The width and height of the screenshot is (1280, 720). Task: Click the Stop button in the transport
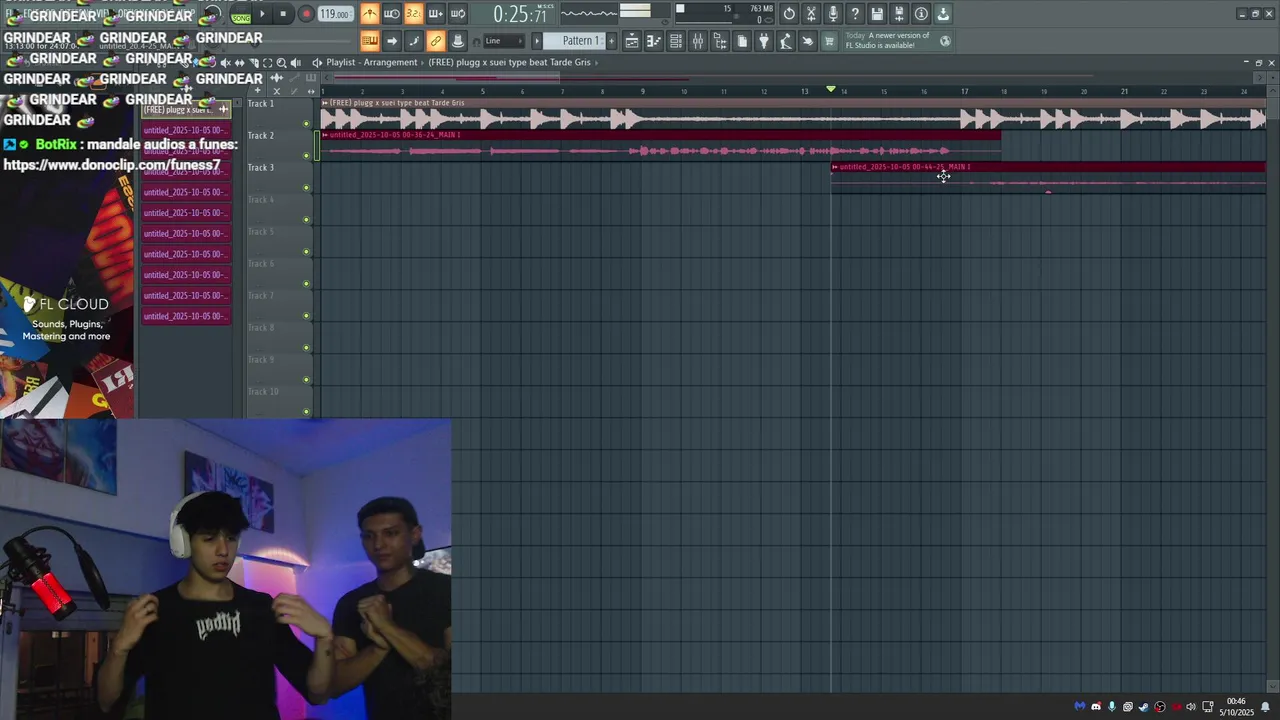point(283,14)
